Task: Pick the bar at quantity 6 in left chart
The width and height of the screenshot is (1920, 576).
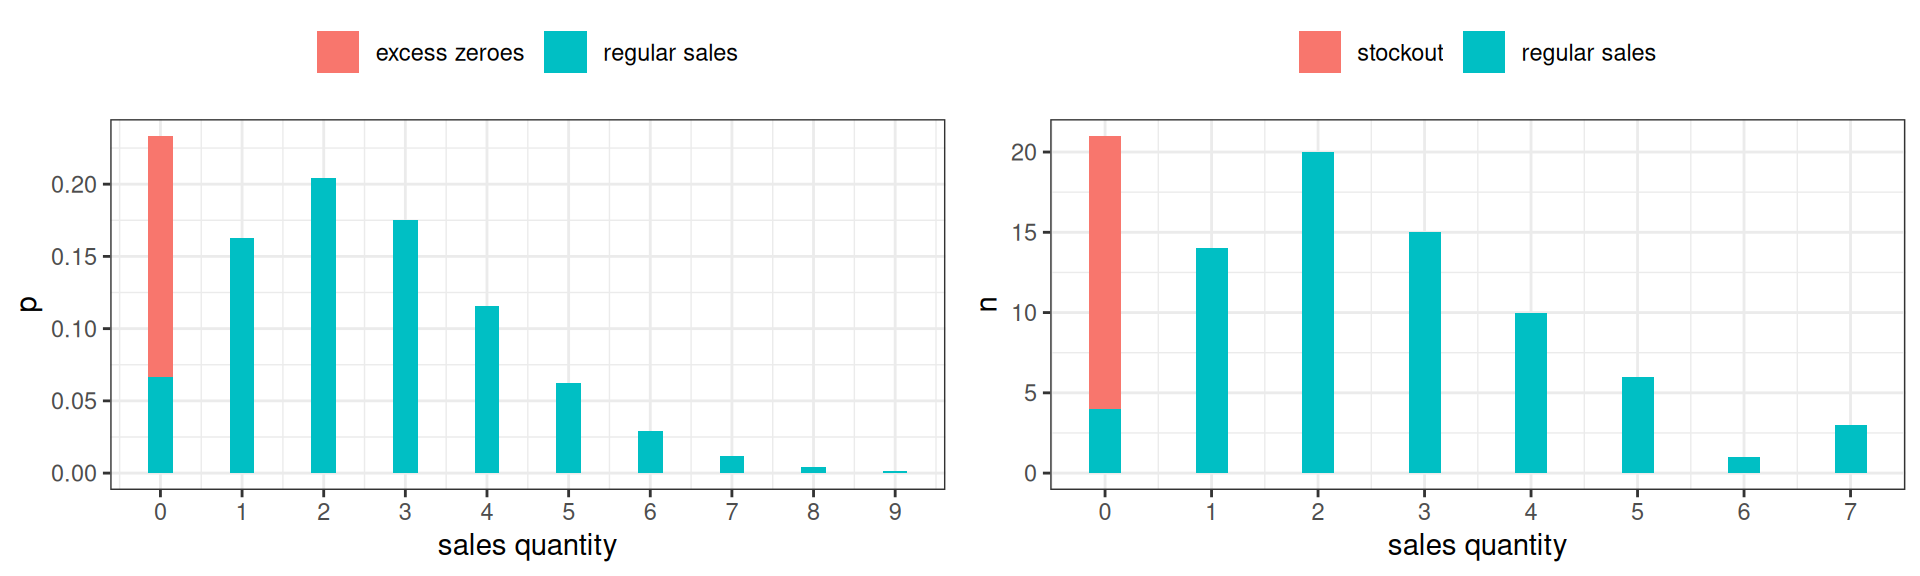Action: (650, 452)
